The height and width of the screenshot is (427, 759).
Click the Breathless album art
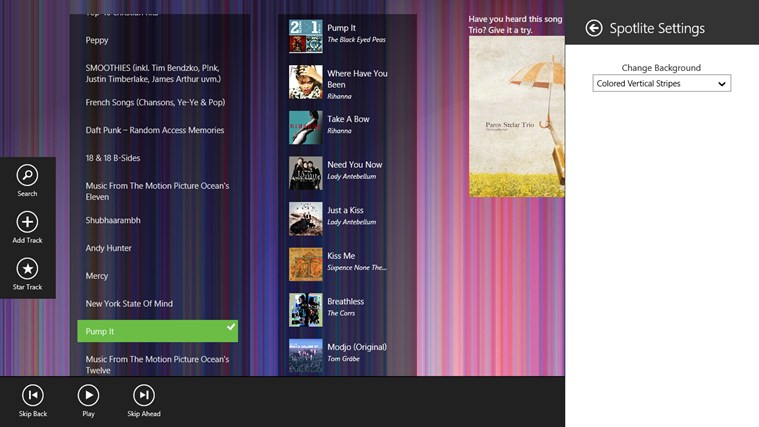(305, 309)
